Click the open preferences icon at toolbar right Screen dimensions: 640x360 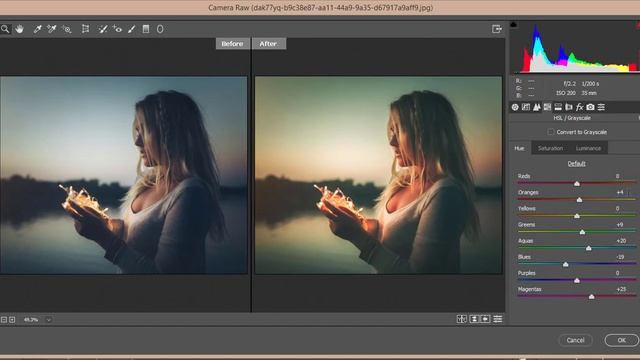point(497,29)
